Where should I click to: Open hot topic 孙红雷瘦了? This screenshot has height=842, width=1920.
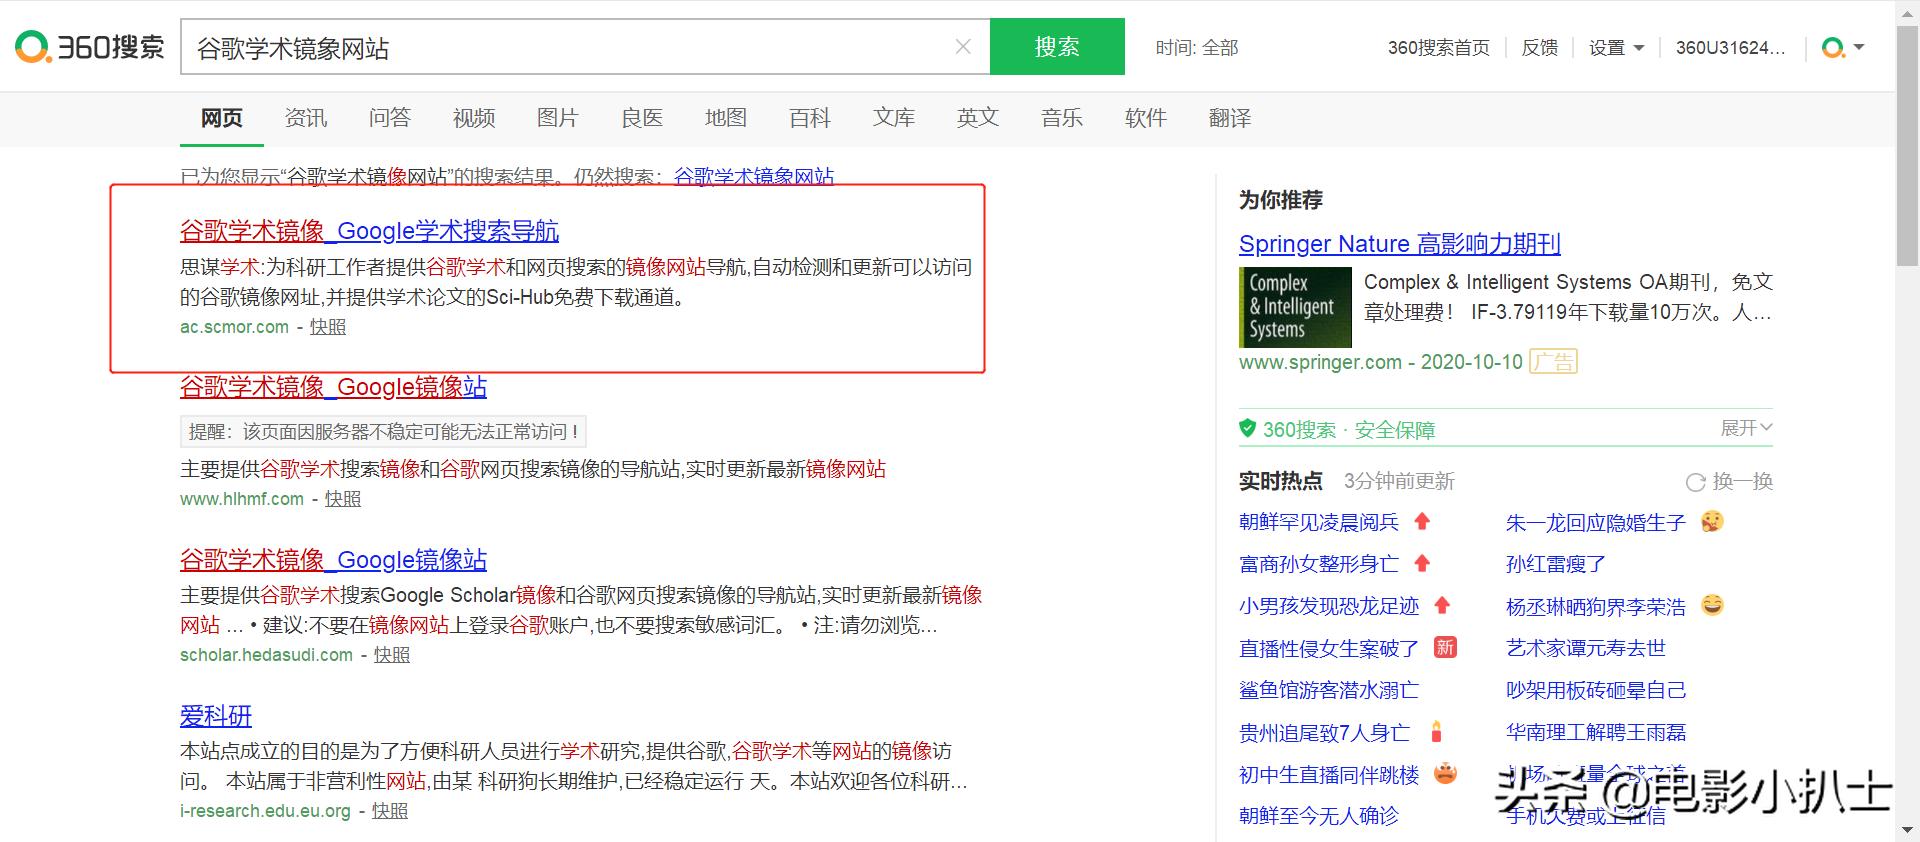1556,564
